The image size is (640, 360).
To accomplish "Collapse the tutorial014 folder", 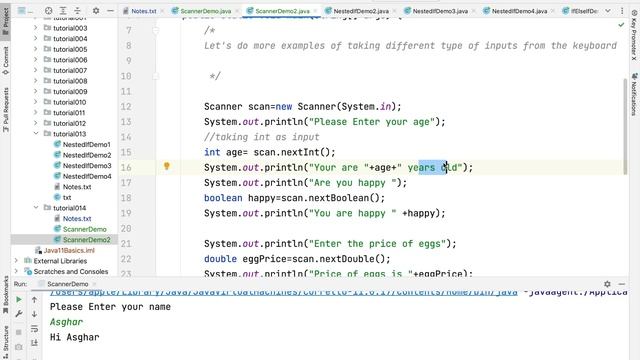I will pyautogui.click(x=36, y=208).
